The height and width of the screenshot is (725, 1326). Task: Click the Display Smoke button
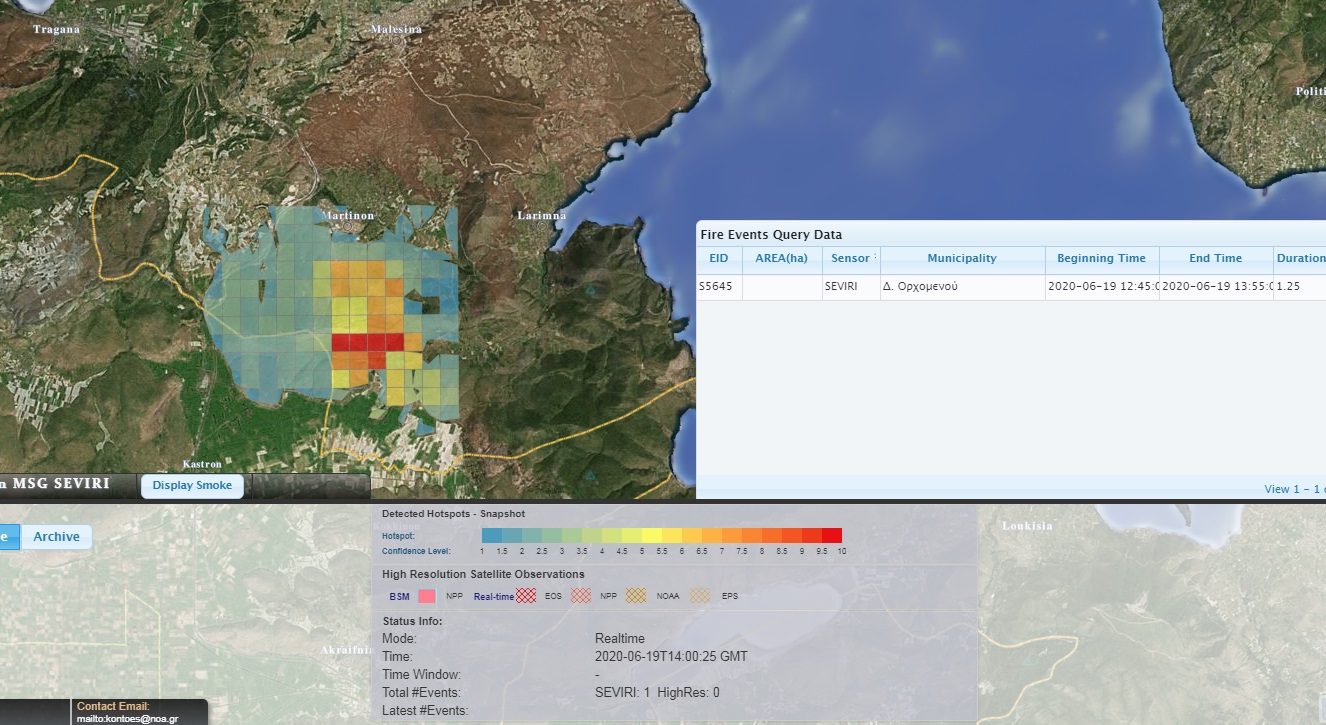pos(192,485)
